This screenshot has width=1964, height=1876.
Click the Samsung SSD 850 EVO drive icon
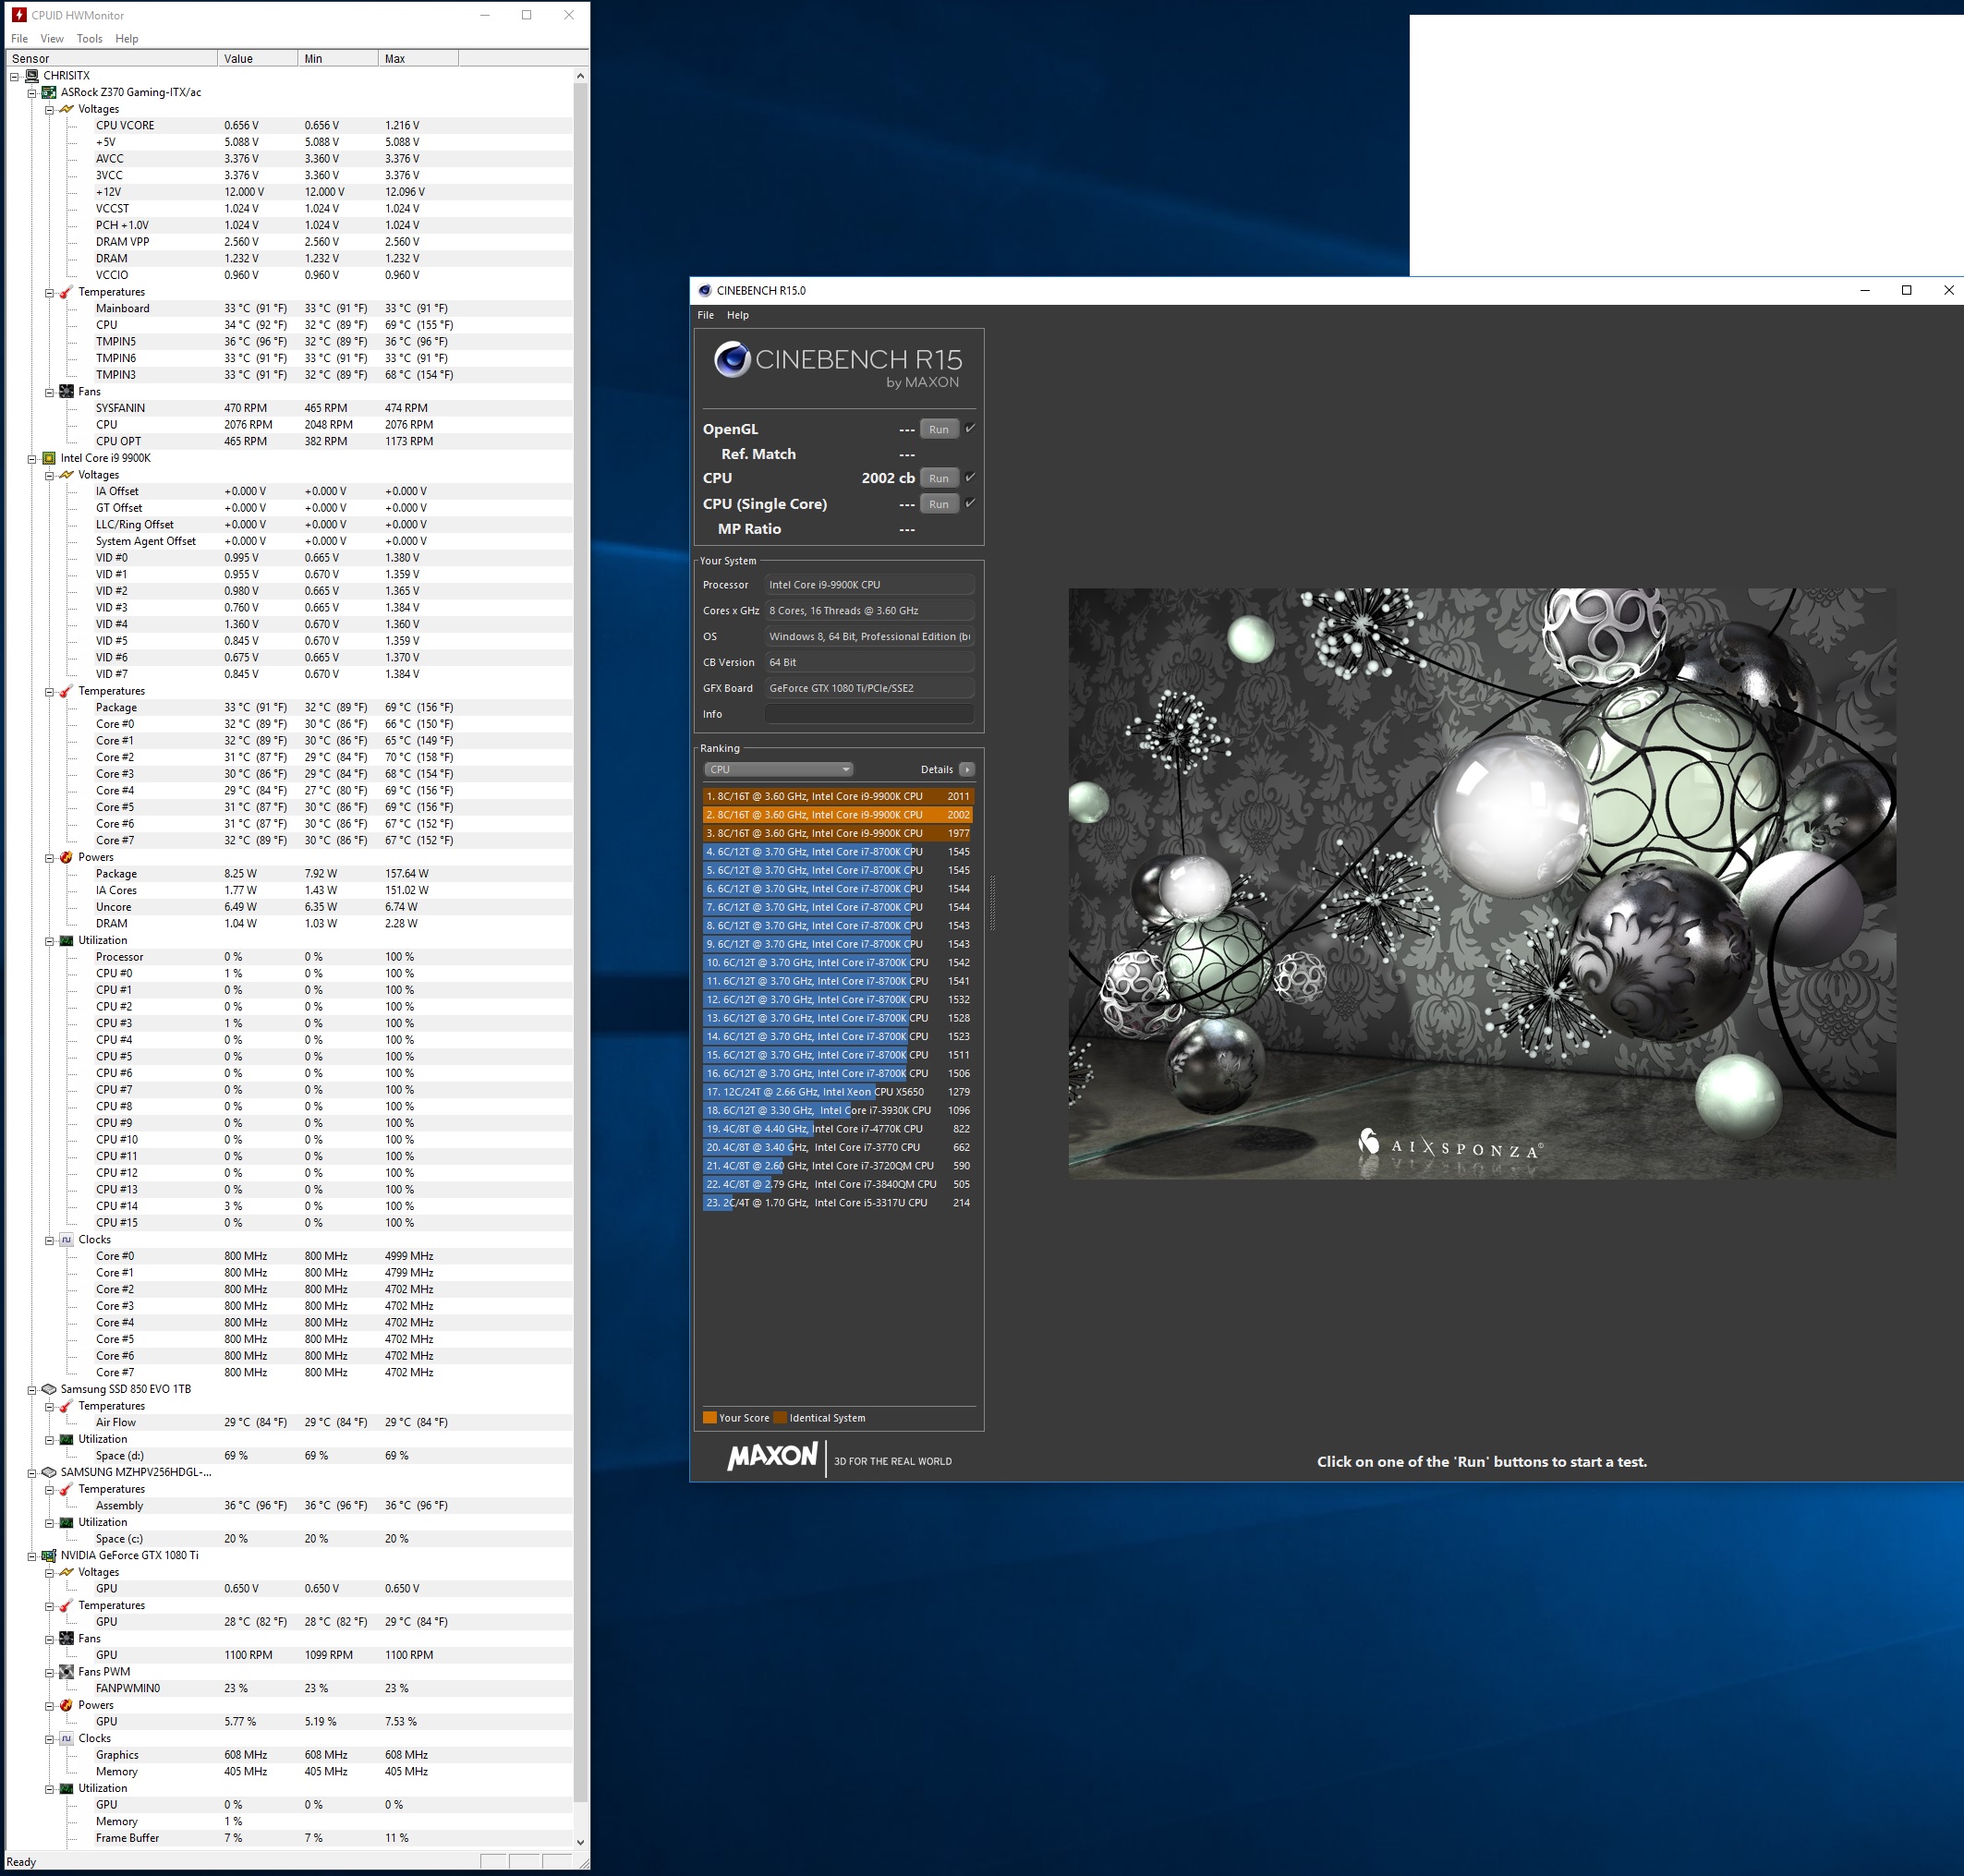click(48, 1389)
